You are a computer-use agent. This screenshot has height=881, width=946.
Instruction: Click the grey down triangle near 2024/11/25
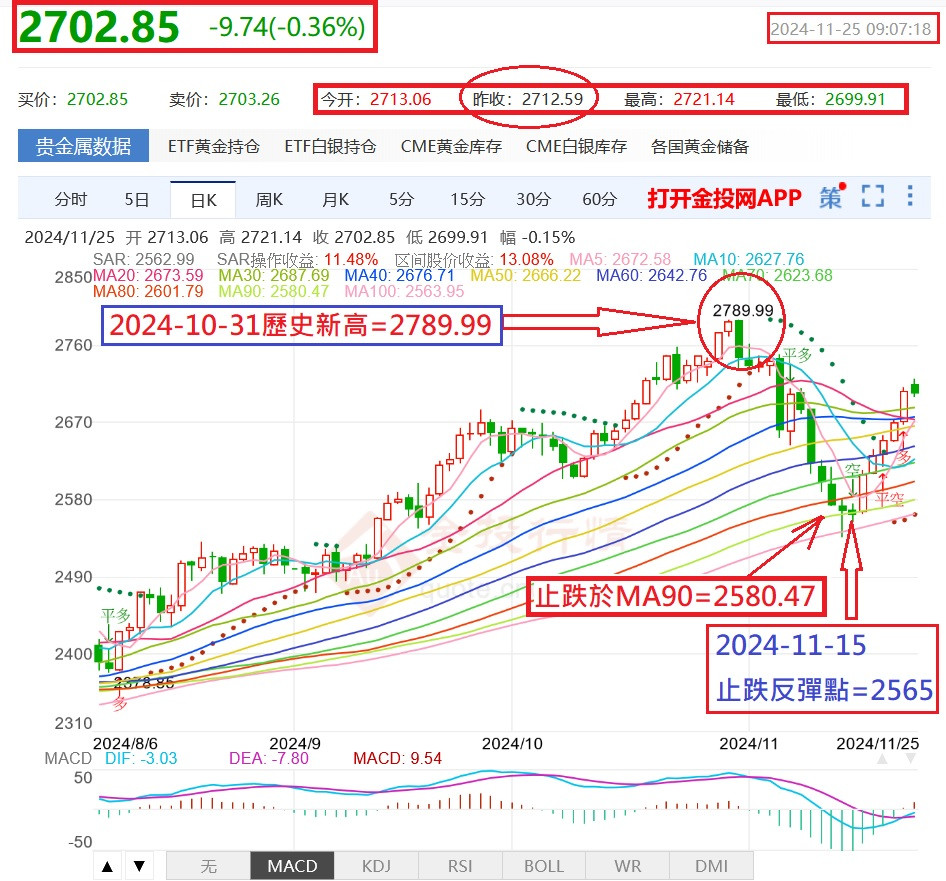coord(911,759)
